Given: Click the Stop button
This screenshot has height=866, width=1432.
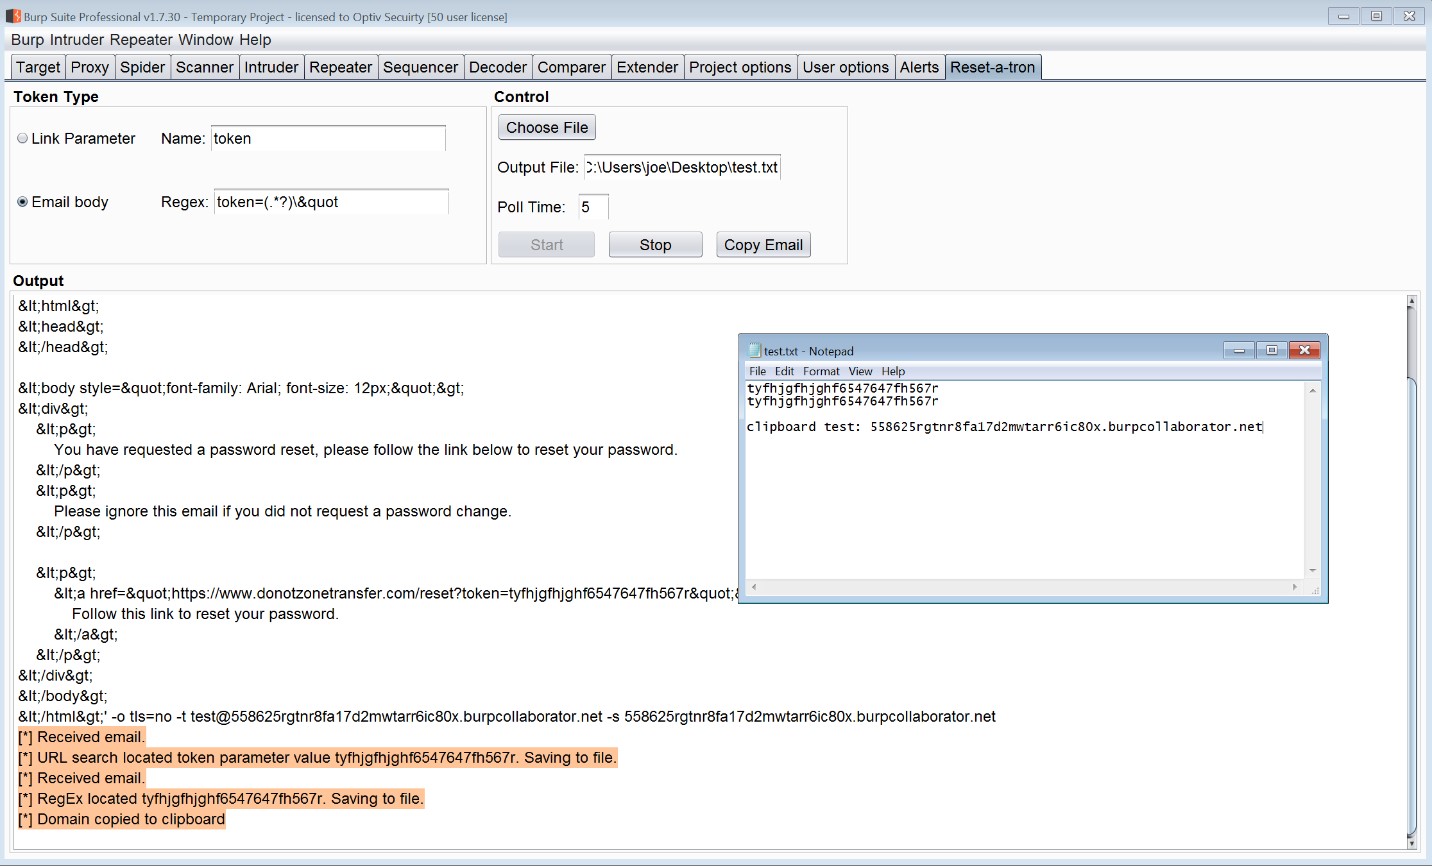Looking at the screenshot, I should 655,245.
